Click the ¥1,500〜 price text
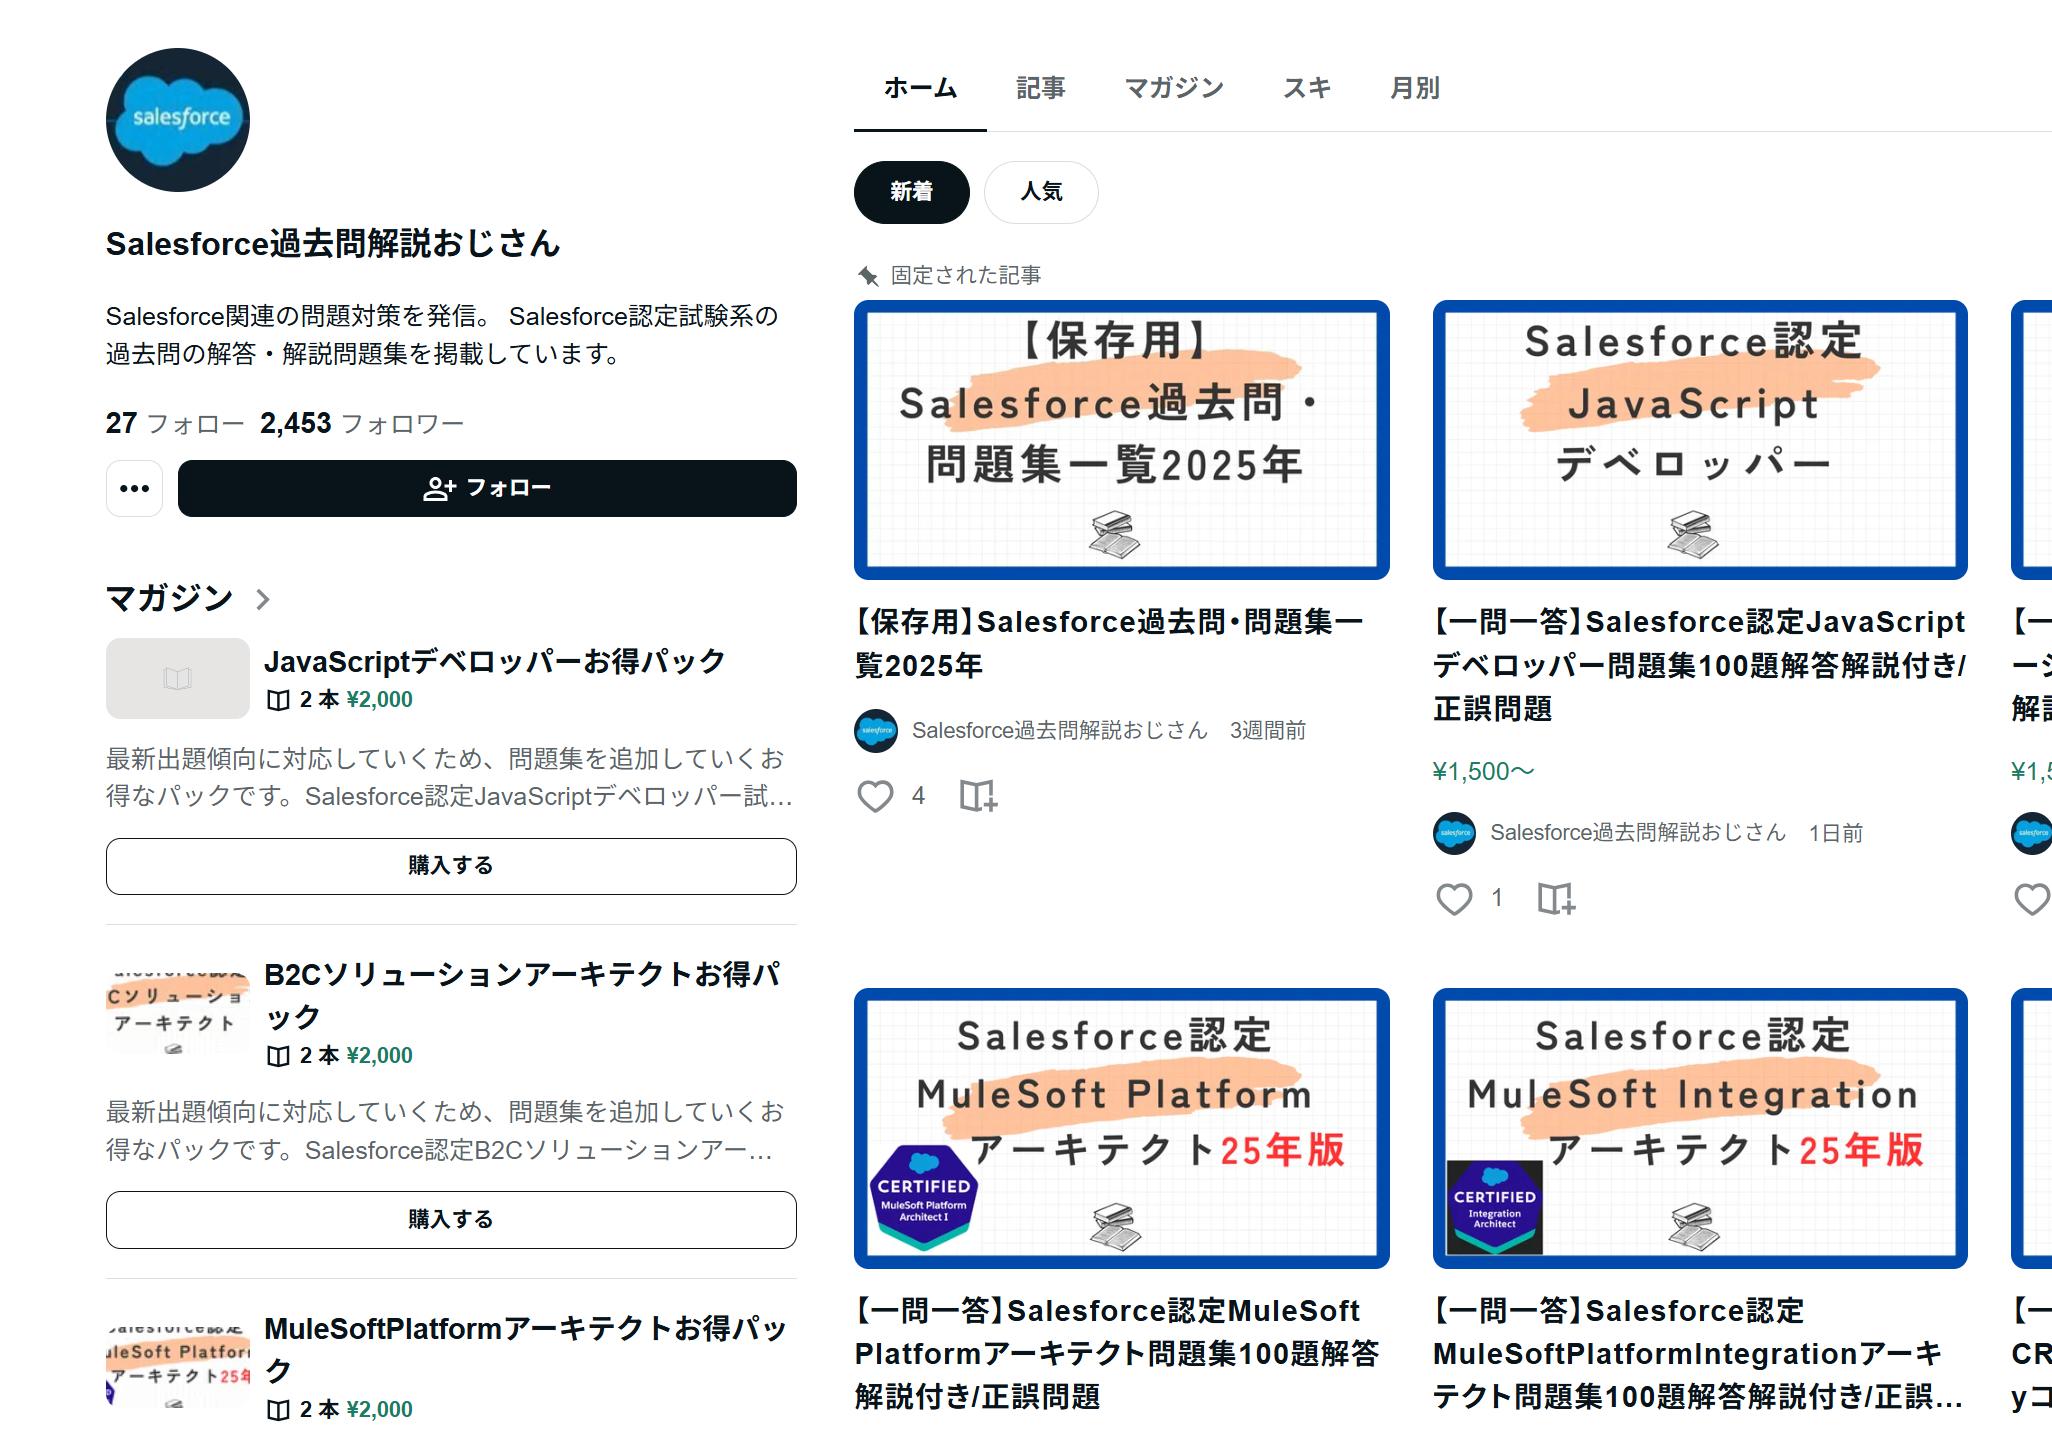Screen dimensions: 2052x1430 1483,772
